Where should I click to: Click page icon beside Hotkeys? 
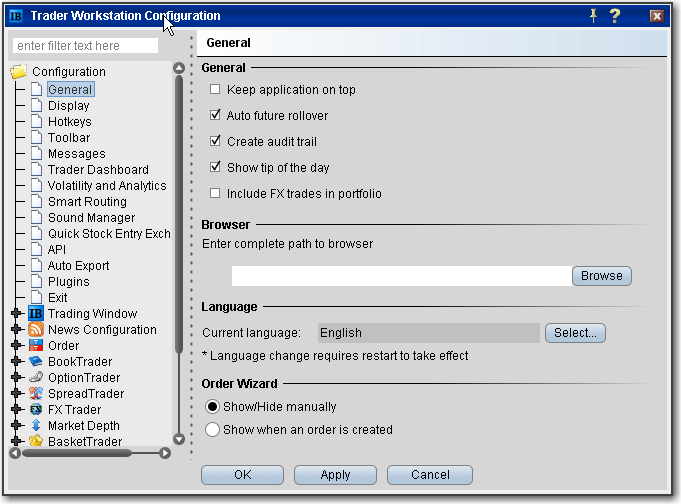pyautogui.click(x=37, y=122)
